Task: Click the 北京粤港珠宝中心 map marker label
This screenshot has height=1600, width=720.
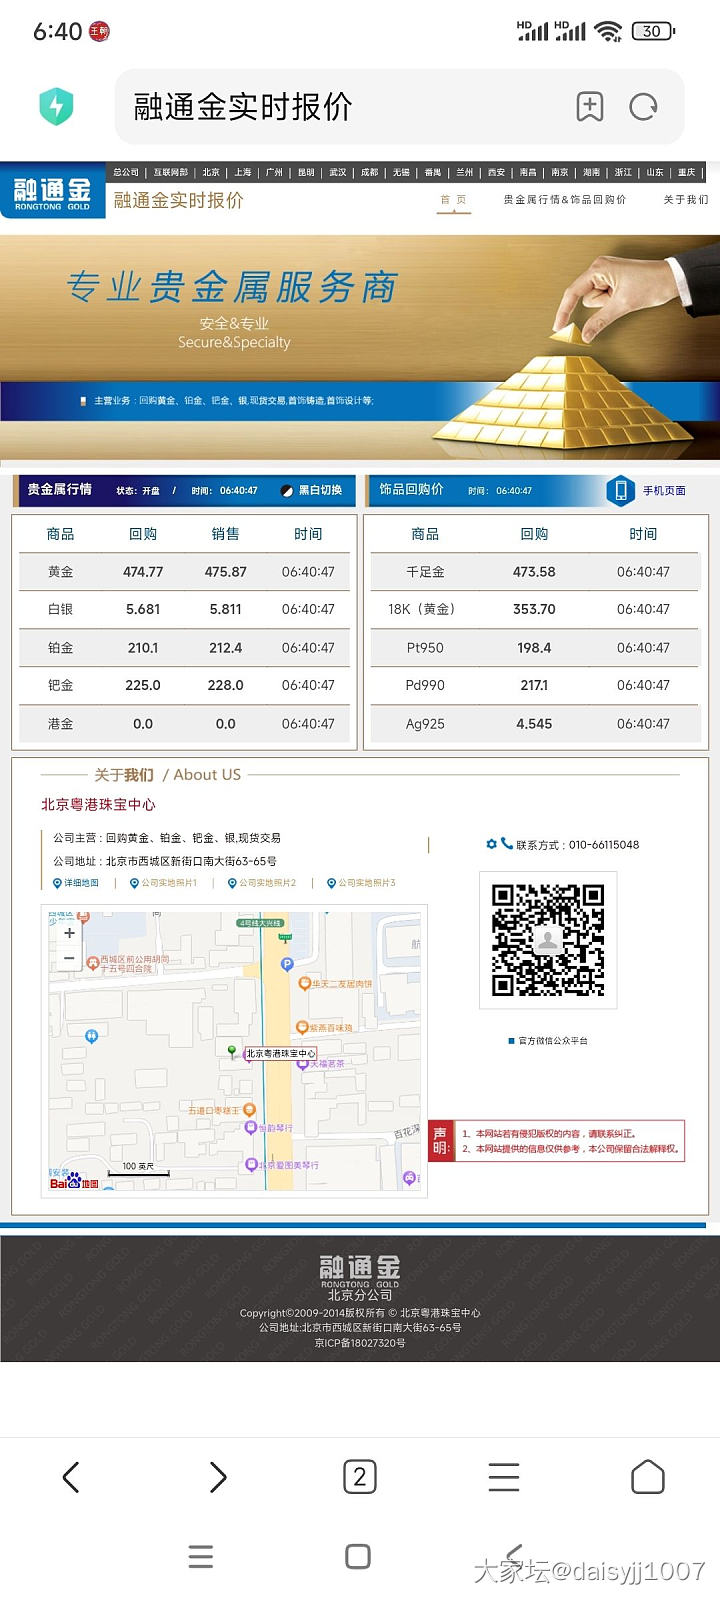Action: point(280,1053)
